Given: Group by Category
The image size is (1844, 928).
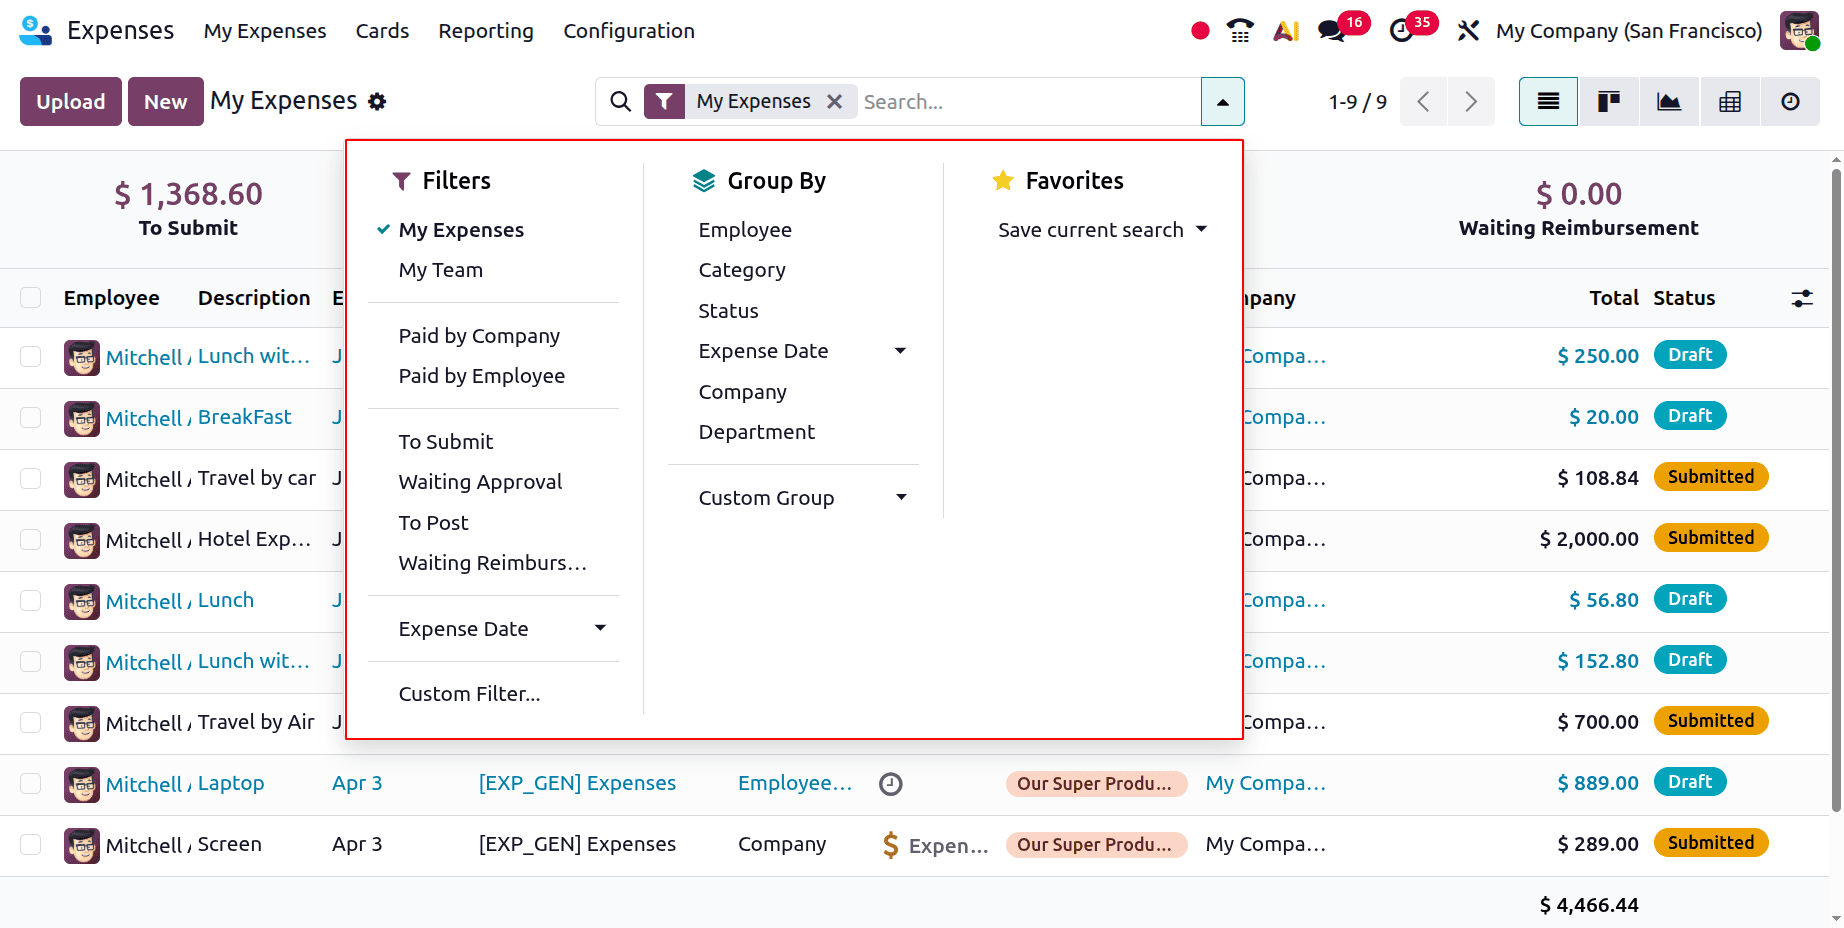Looking at the screenshot, I should (742, 270).
